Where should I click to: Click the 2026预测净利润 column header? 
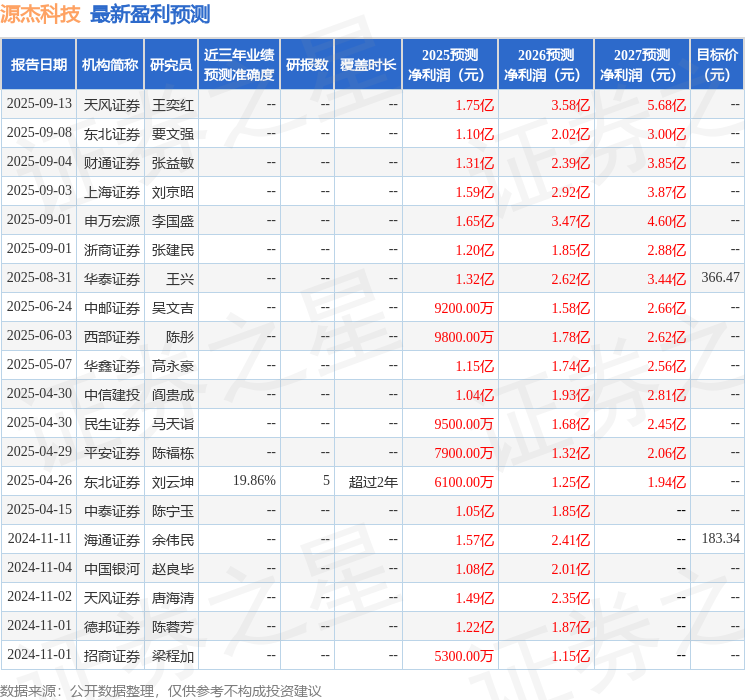[x=546, y=65]
